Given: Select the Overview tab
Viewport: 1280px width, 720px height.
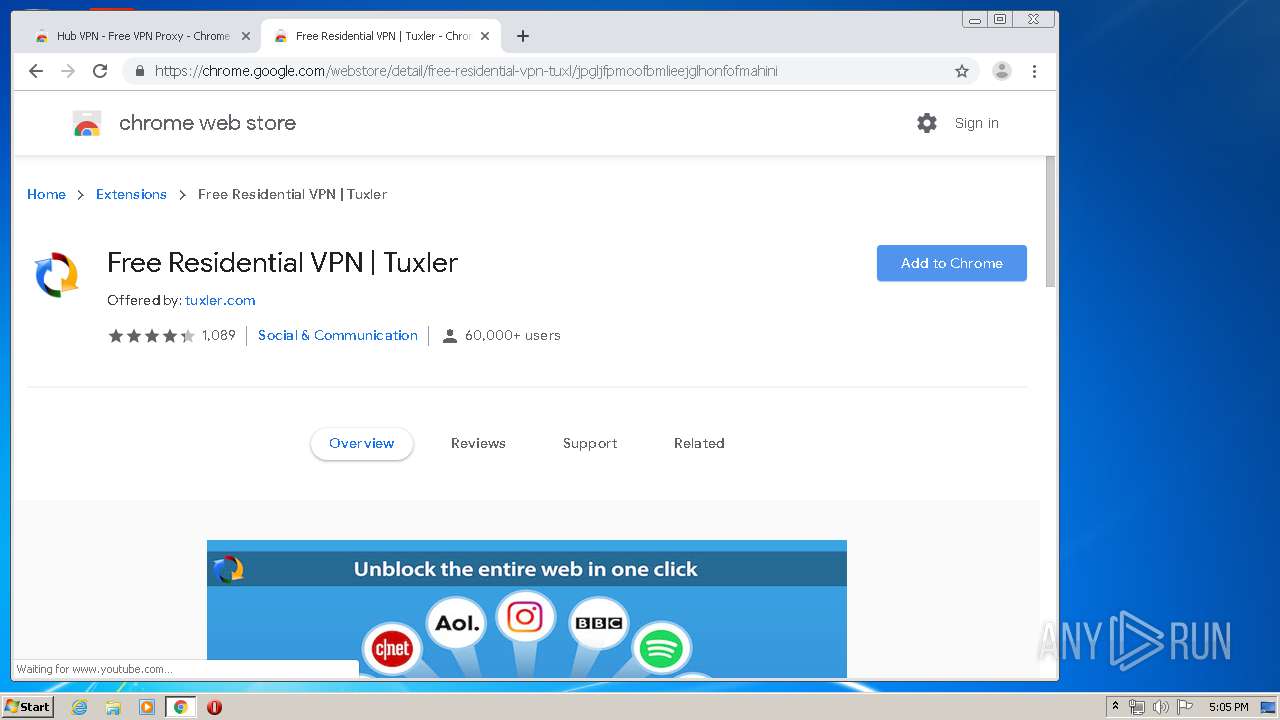Looking at the screenshot, I should point(362,443).
